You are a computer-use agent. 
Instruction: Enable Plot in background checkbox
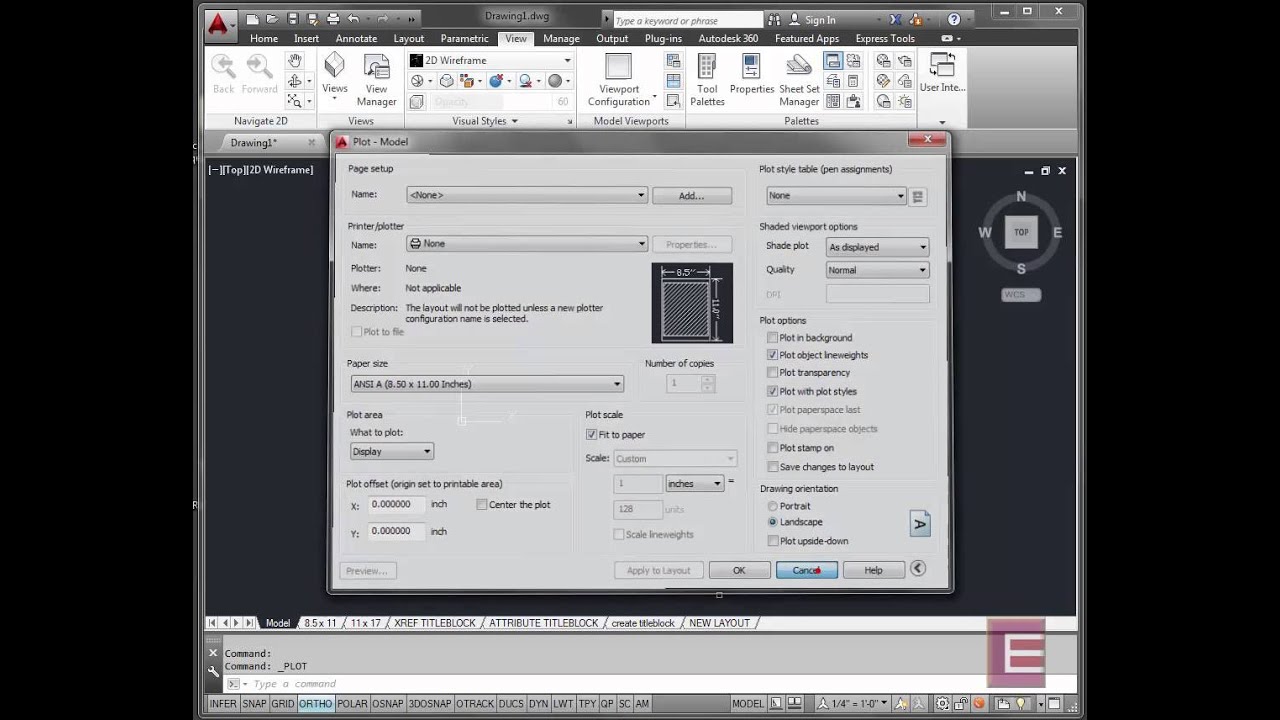[x=772, y=338]
